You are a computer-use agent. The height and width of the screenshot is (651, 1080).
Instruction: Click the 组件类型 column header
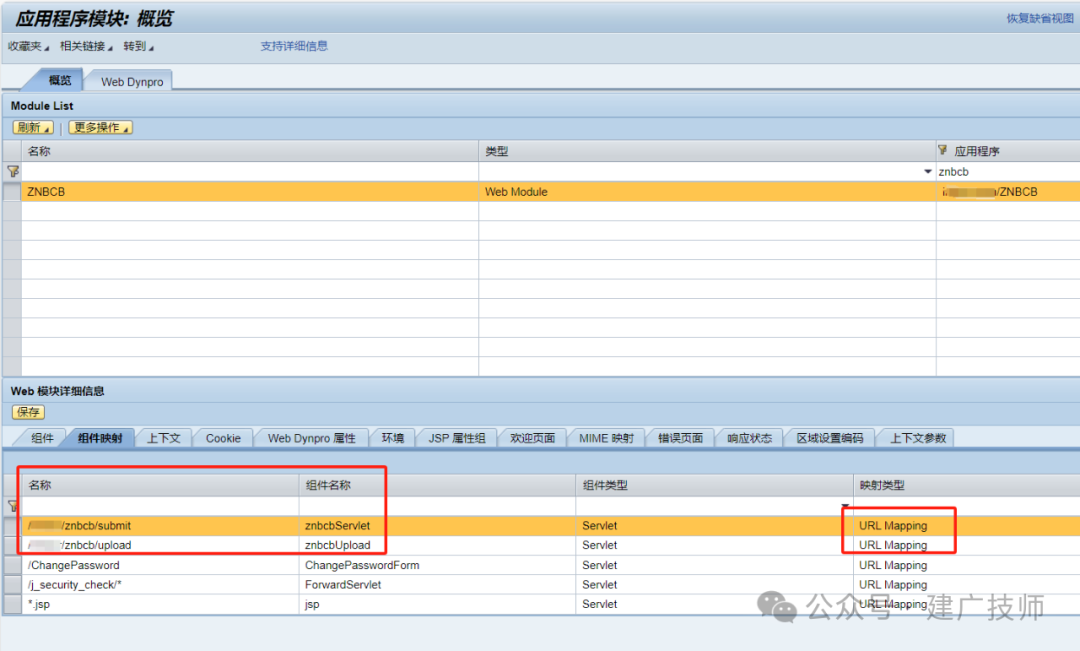click(714, 485)
